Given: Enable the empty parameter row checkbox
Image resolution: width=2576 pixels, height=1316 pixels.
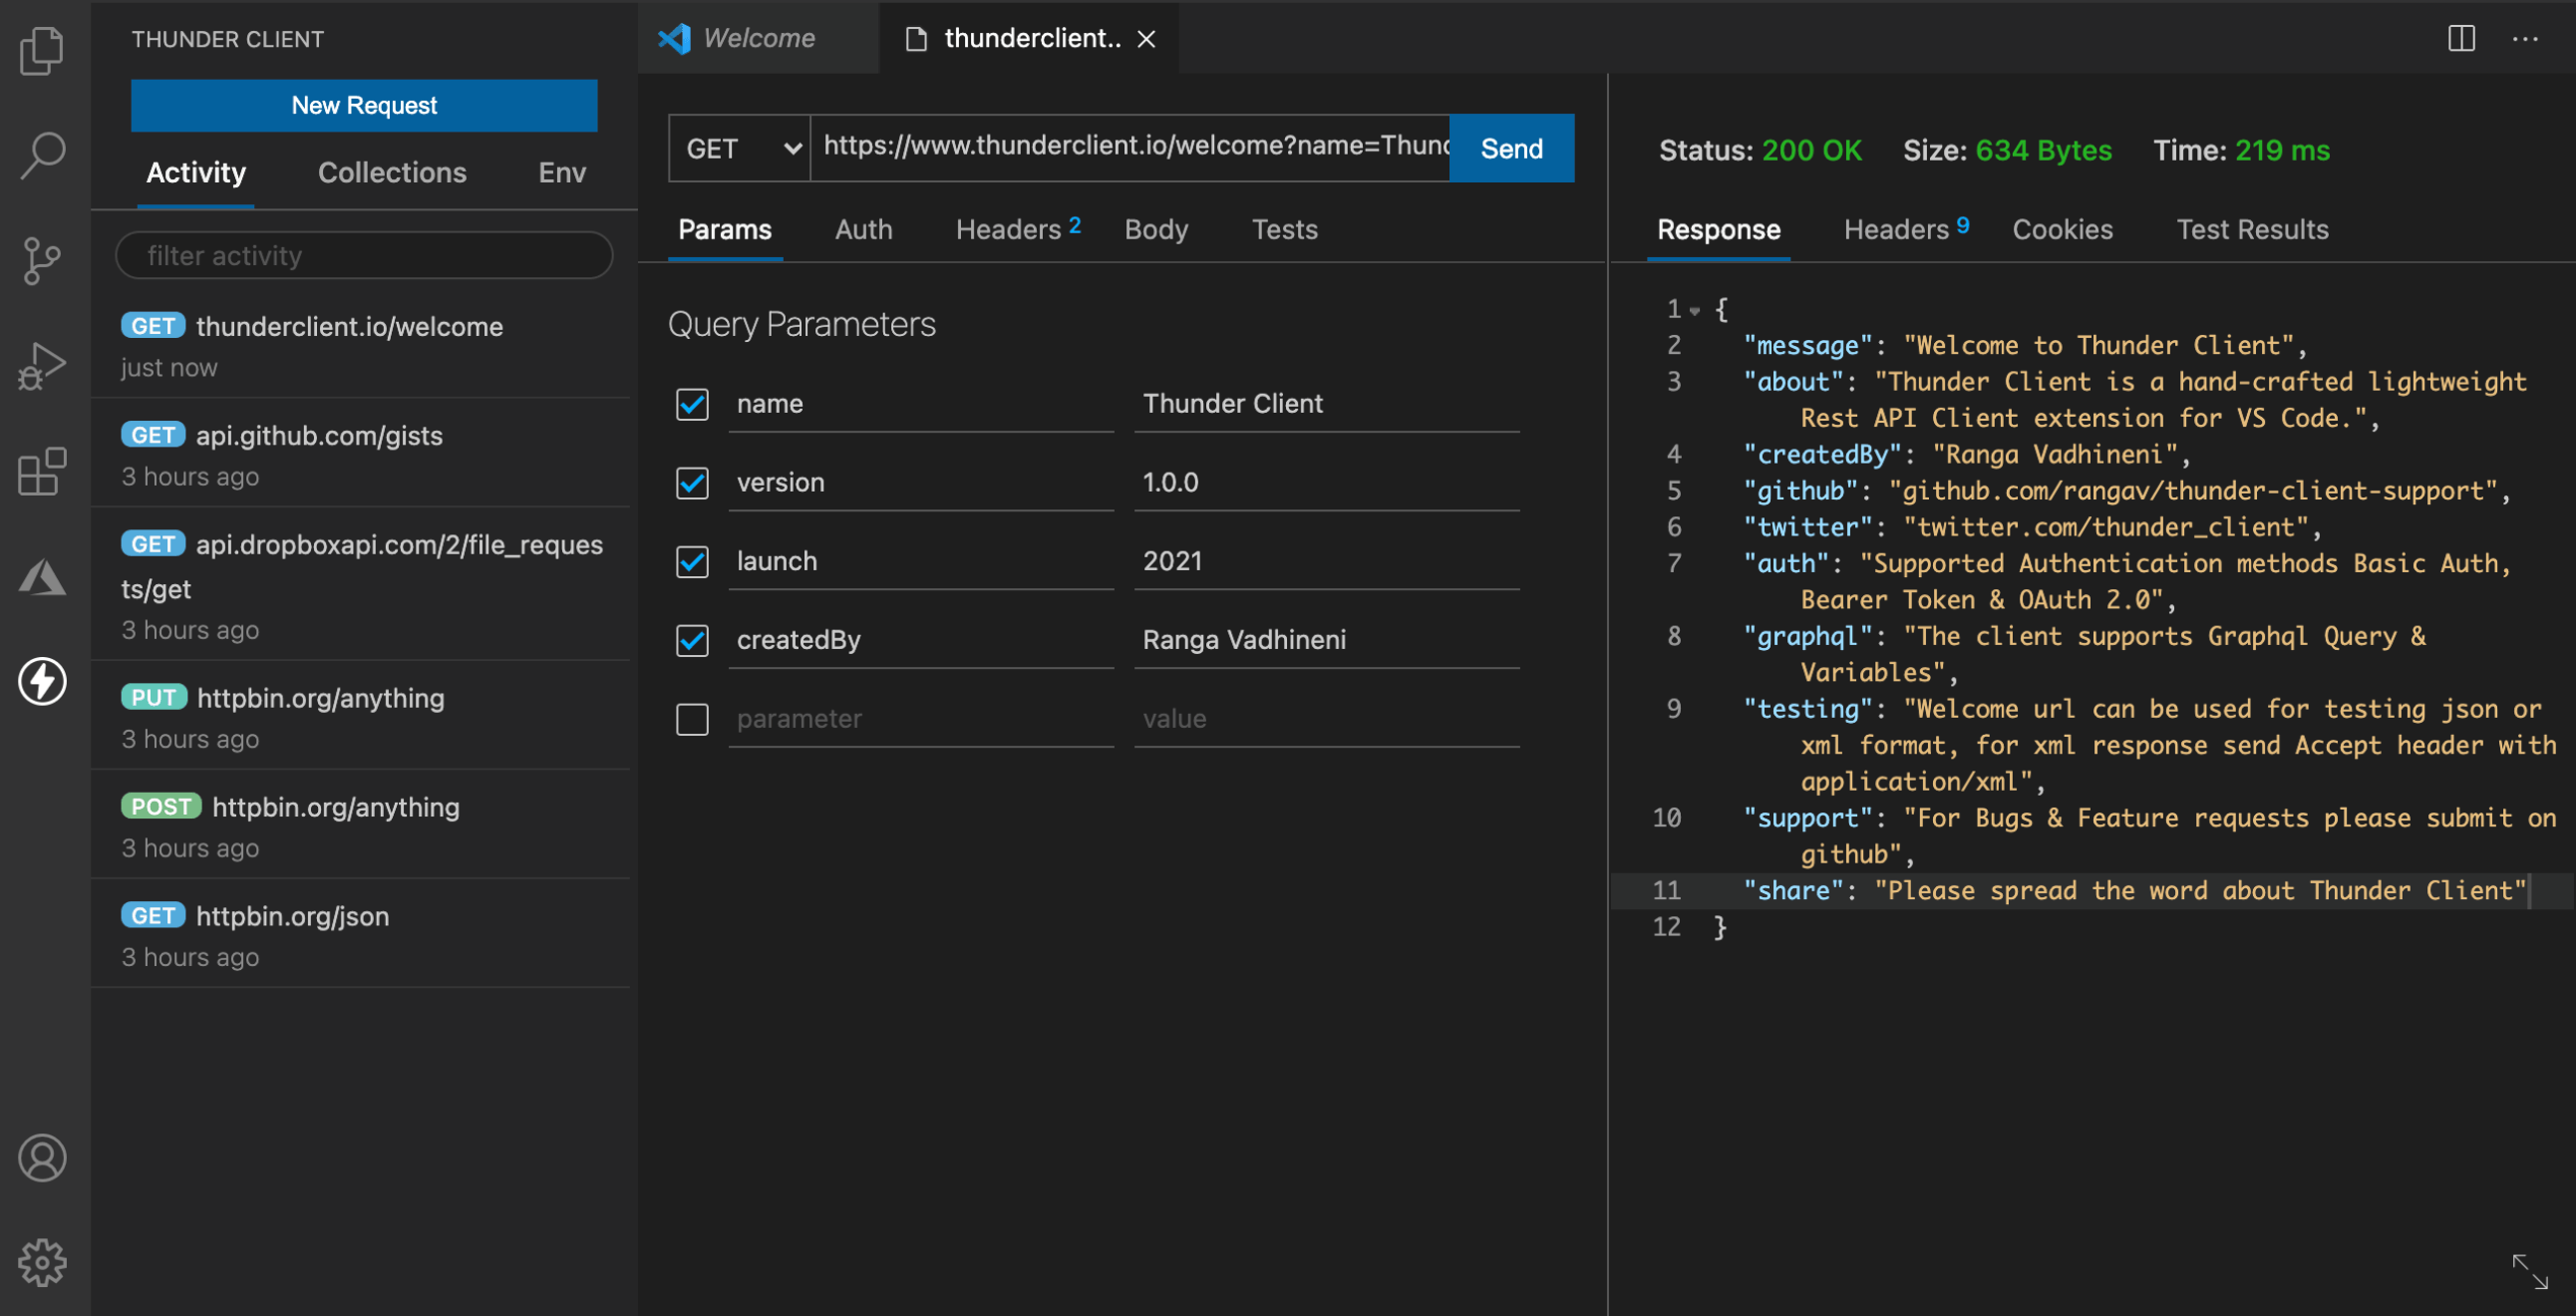Looking at the screenshot, I should tap(692, 719).
